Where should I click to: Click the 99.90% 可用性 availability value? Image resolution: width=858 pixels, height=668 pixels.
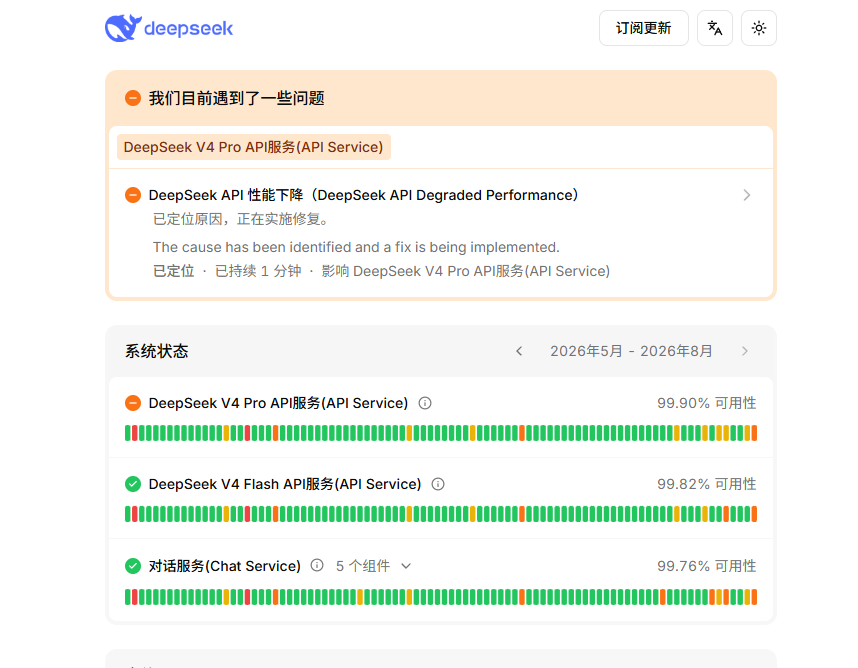click(x=706, y=403)
